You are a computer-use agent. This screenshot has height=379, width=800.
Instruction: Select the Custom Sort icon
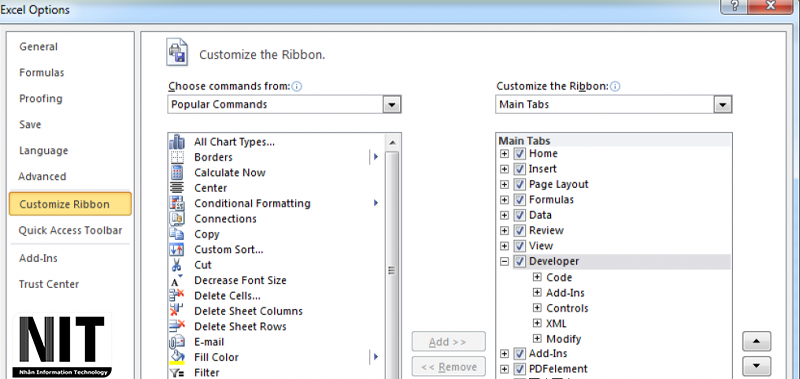coord(177,249)
